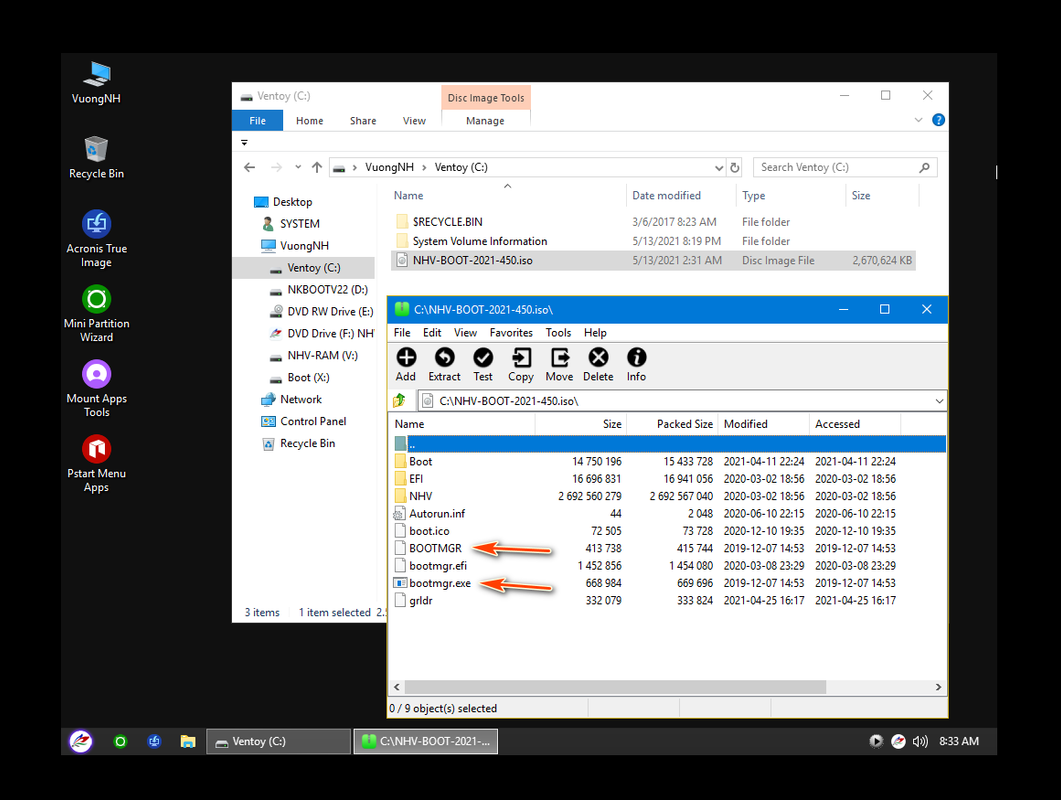The width and height of the screenshot is (1061, 800).
Task: Click the Search Ventoy (C:) field
Action: pyautogui.click(x=845, y=167)
